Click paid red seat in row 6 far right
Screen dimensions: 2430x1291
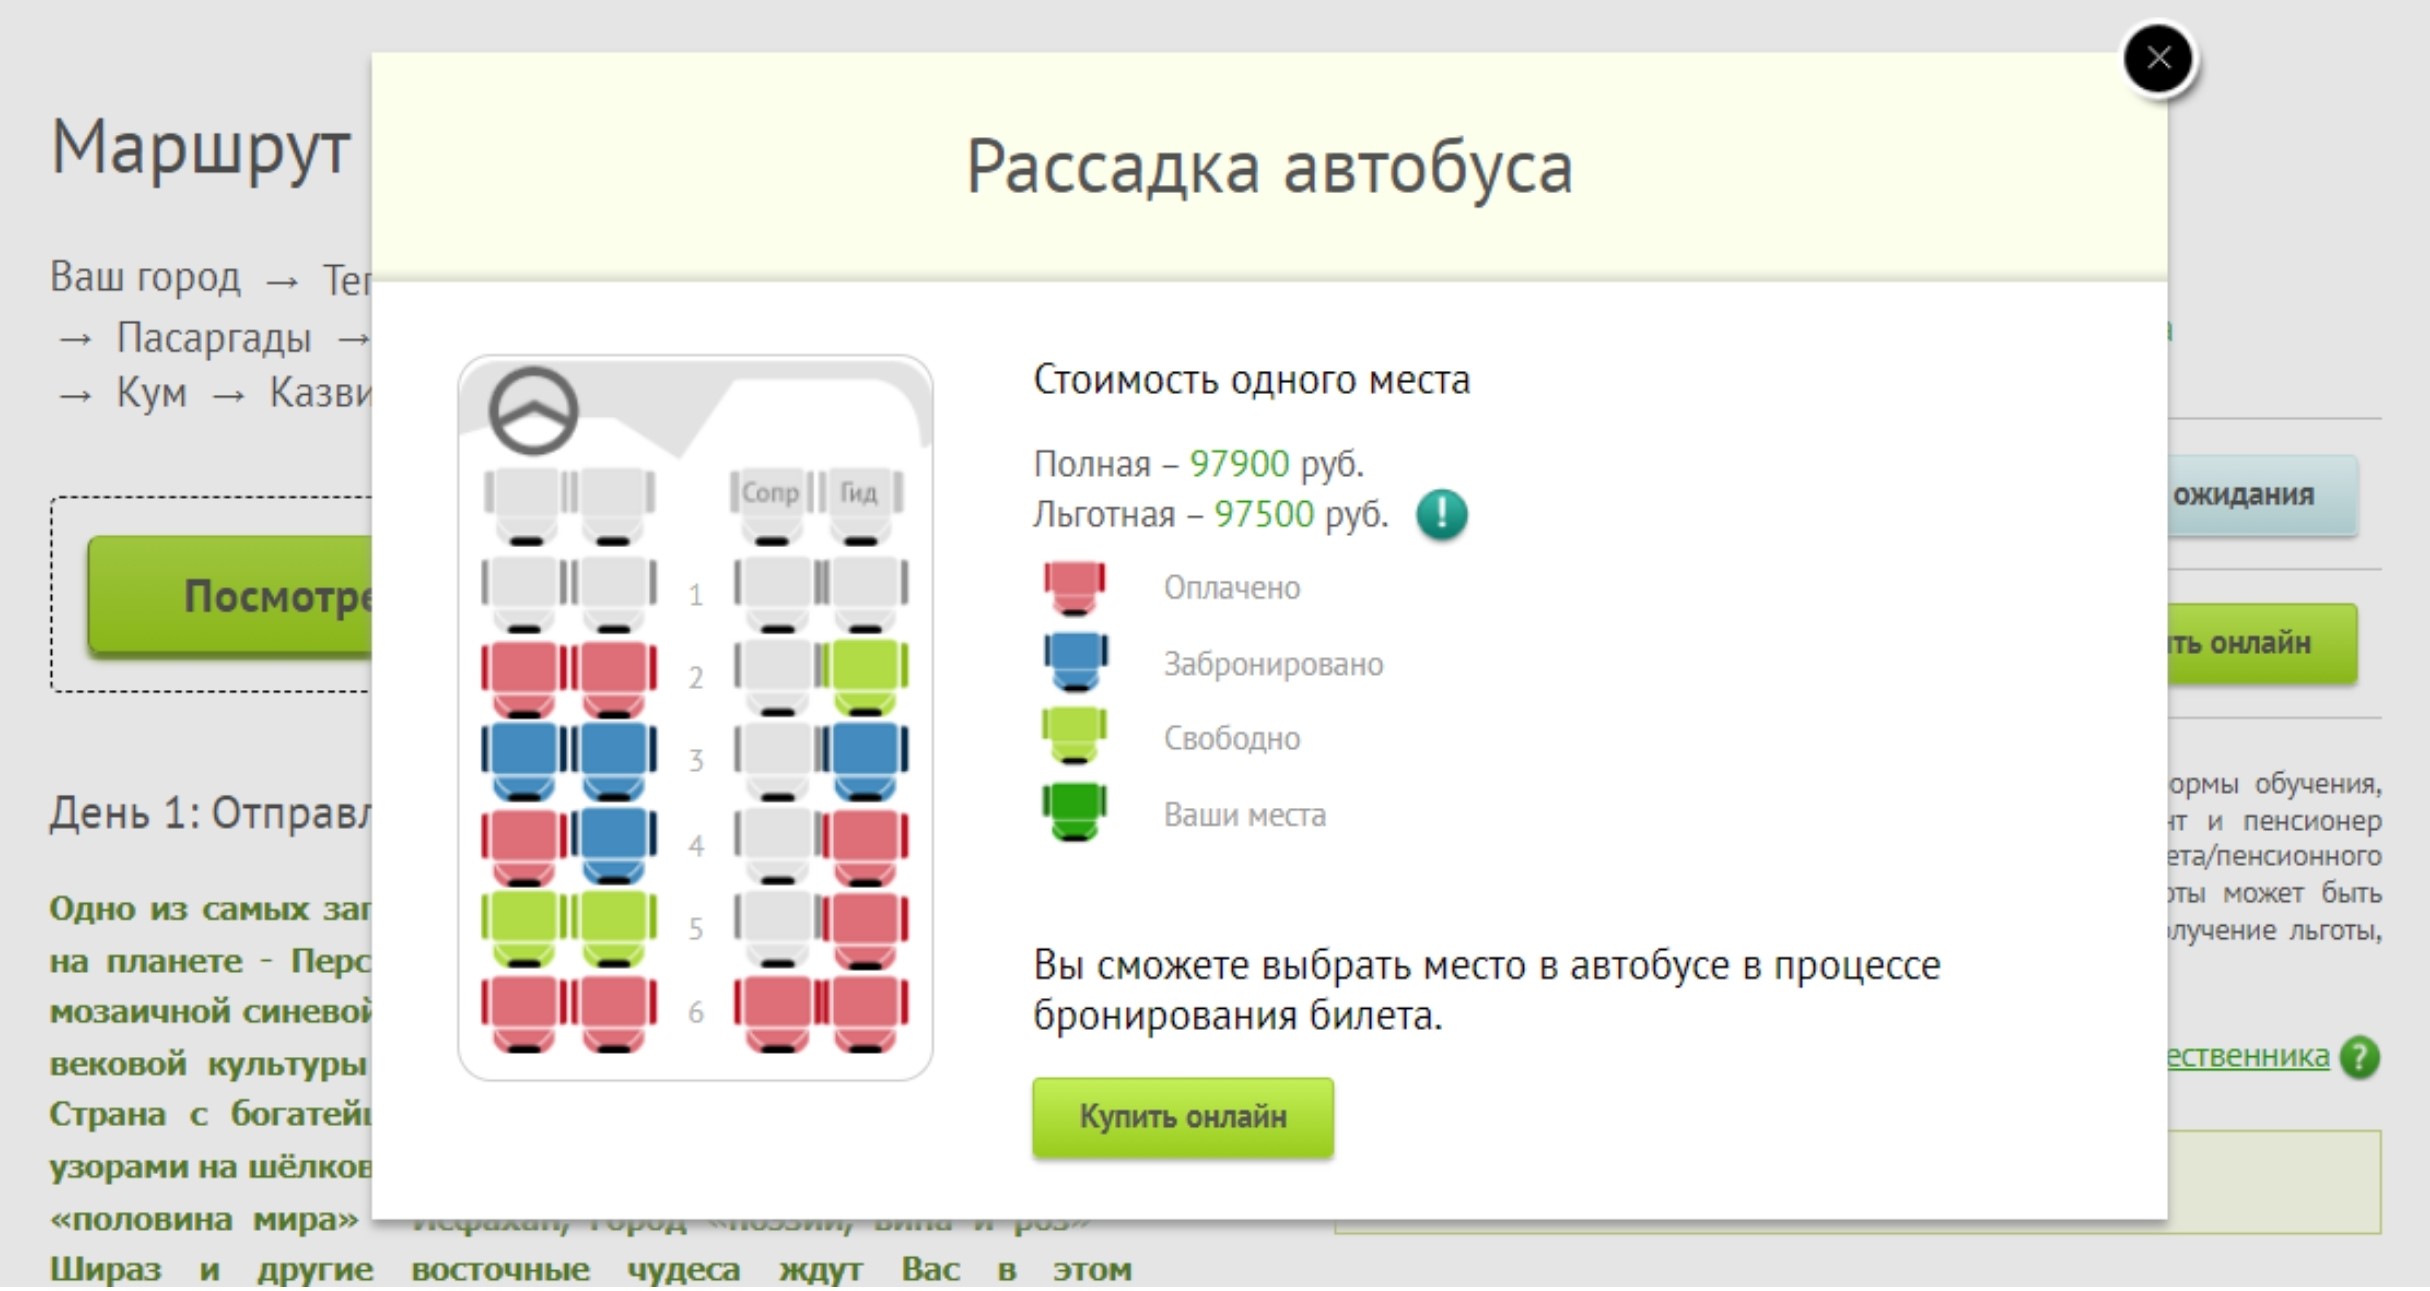pos(864,1012)
